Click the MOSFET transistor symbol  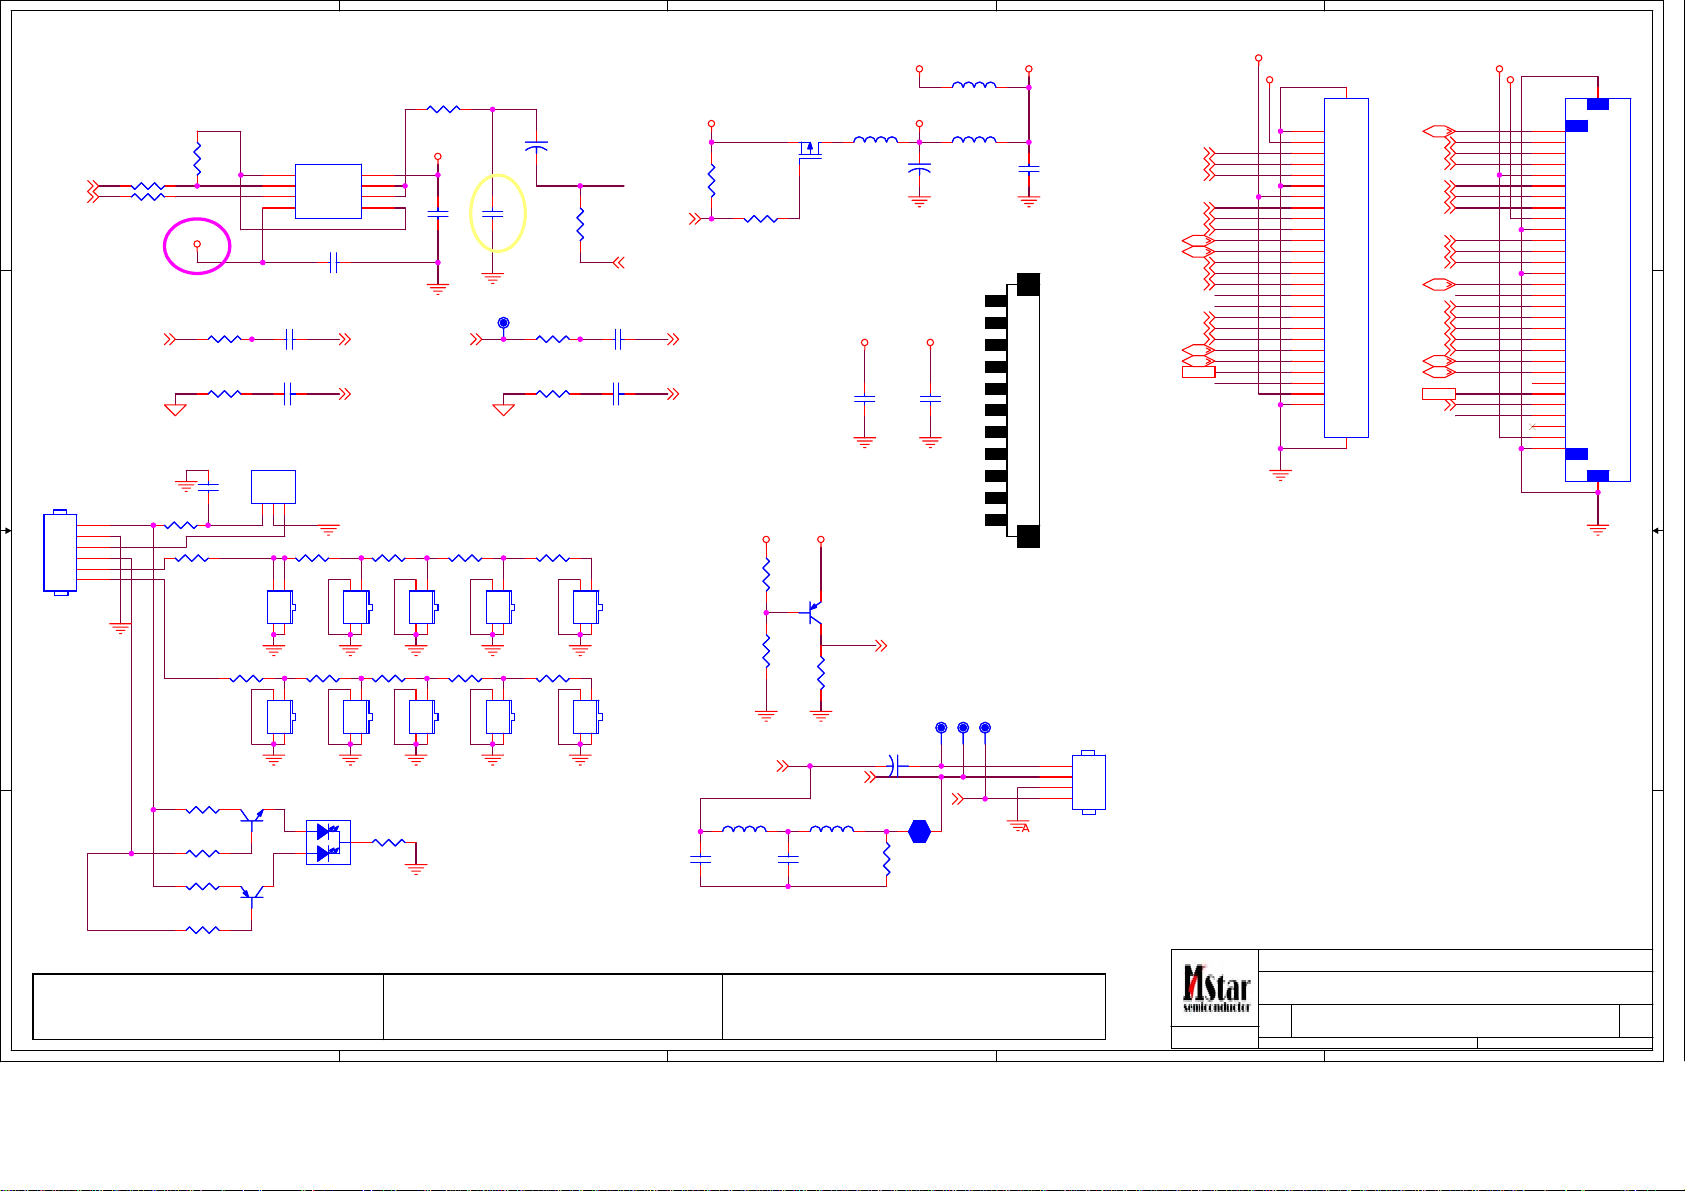pos(811,151)
